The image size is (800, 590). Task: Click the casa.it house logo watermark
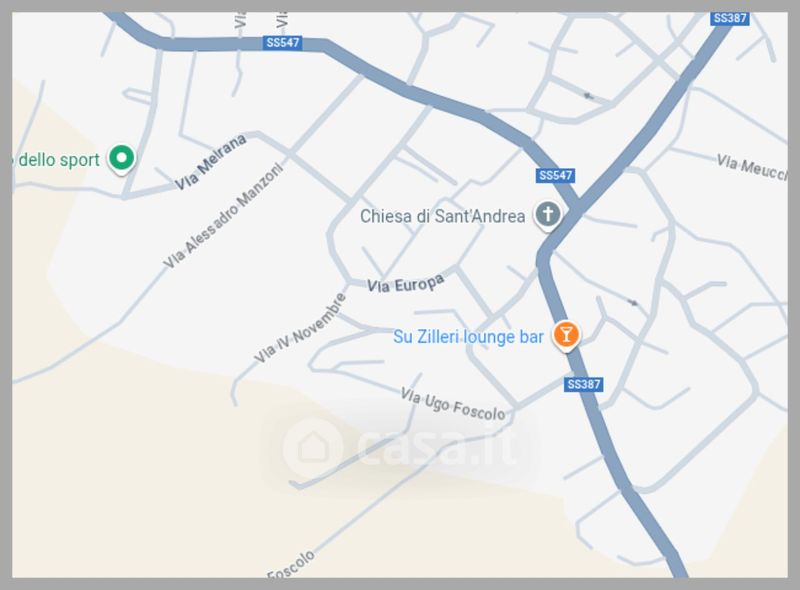tap(313, 447)
